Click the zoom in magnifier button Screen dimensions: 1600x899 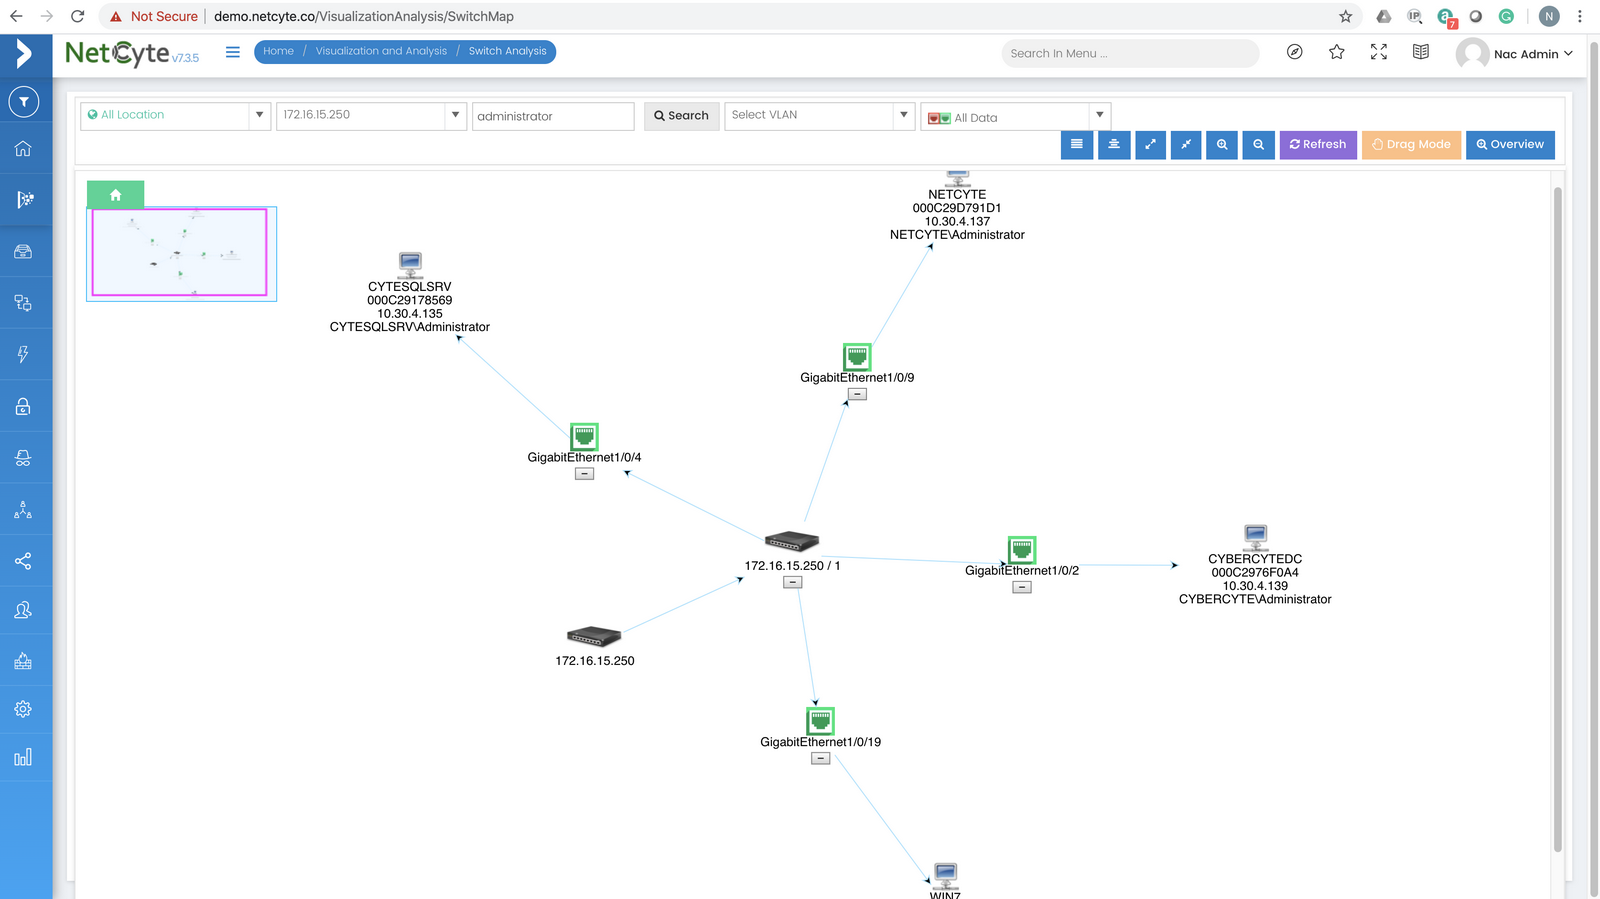pos(1222,145)
